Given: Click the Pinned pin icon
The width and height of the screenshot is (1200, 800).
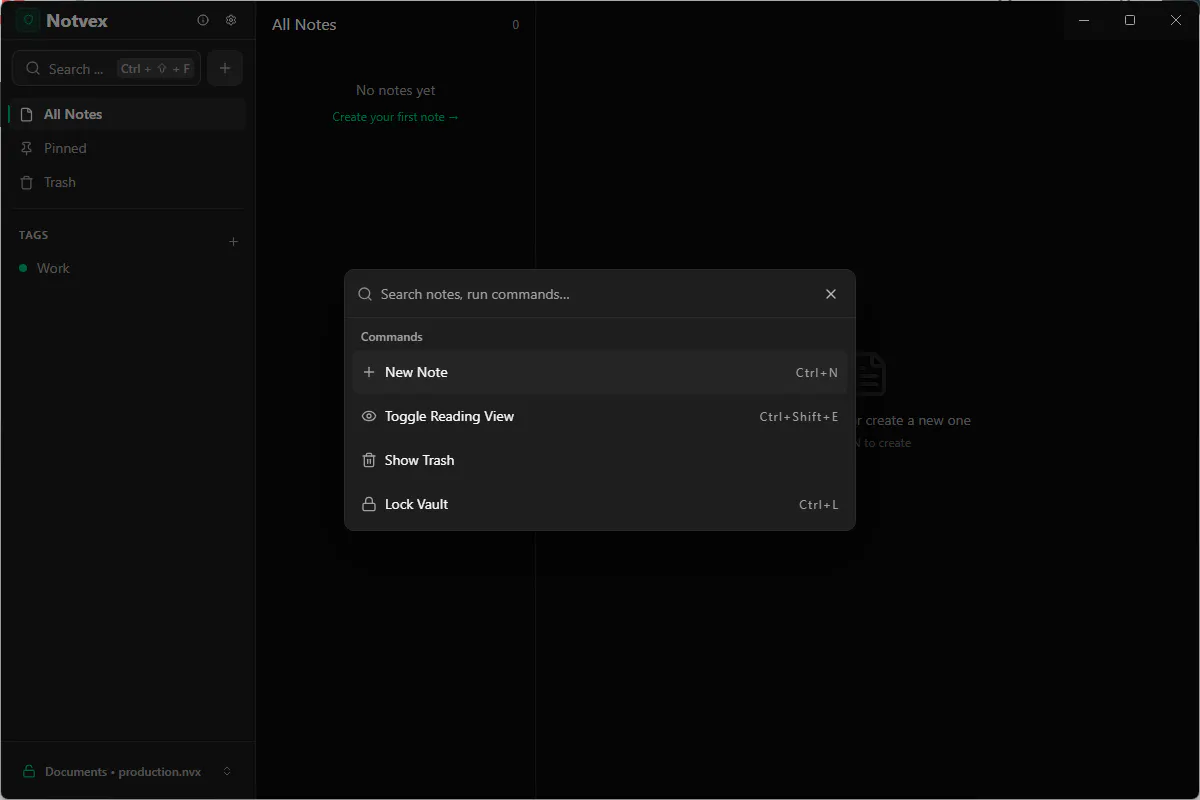Looking at the screenshot, I should 27,148.
